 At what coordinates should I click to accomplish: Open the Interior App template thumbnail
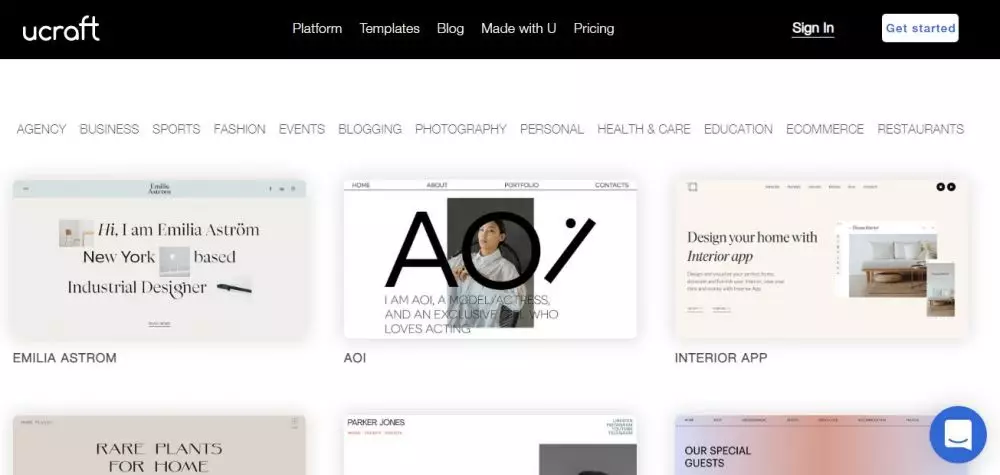point(820,259)
